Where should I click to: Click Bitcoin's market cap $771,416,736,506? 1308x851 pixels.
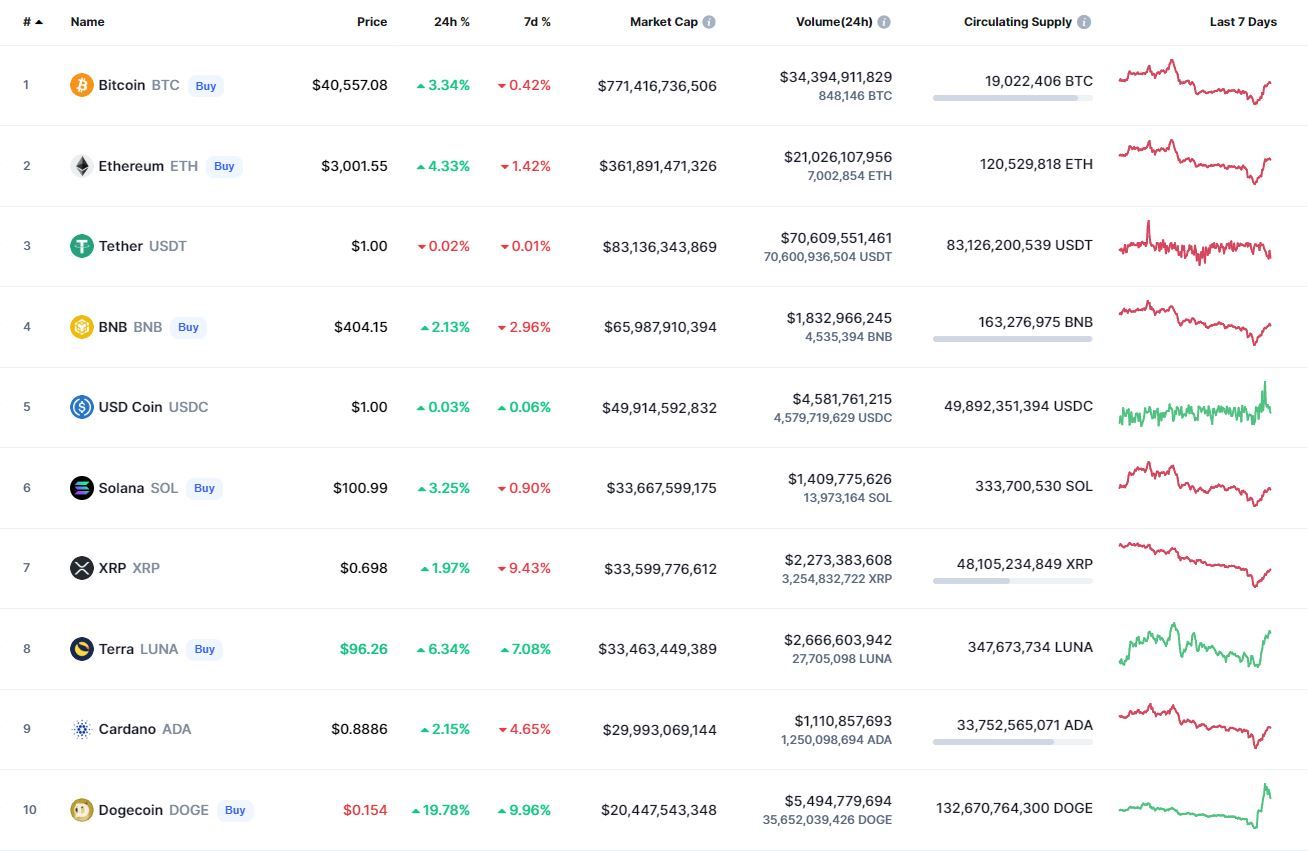point(657,86)
